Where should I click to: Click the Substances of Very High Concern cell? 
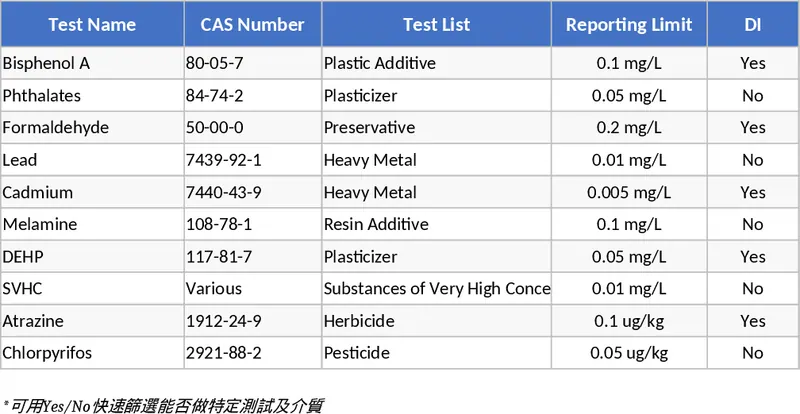pos(436,289)
